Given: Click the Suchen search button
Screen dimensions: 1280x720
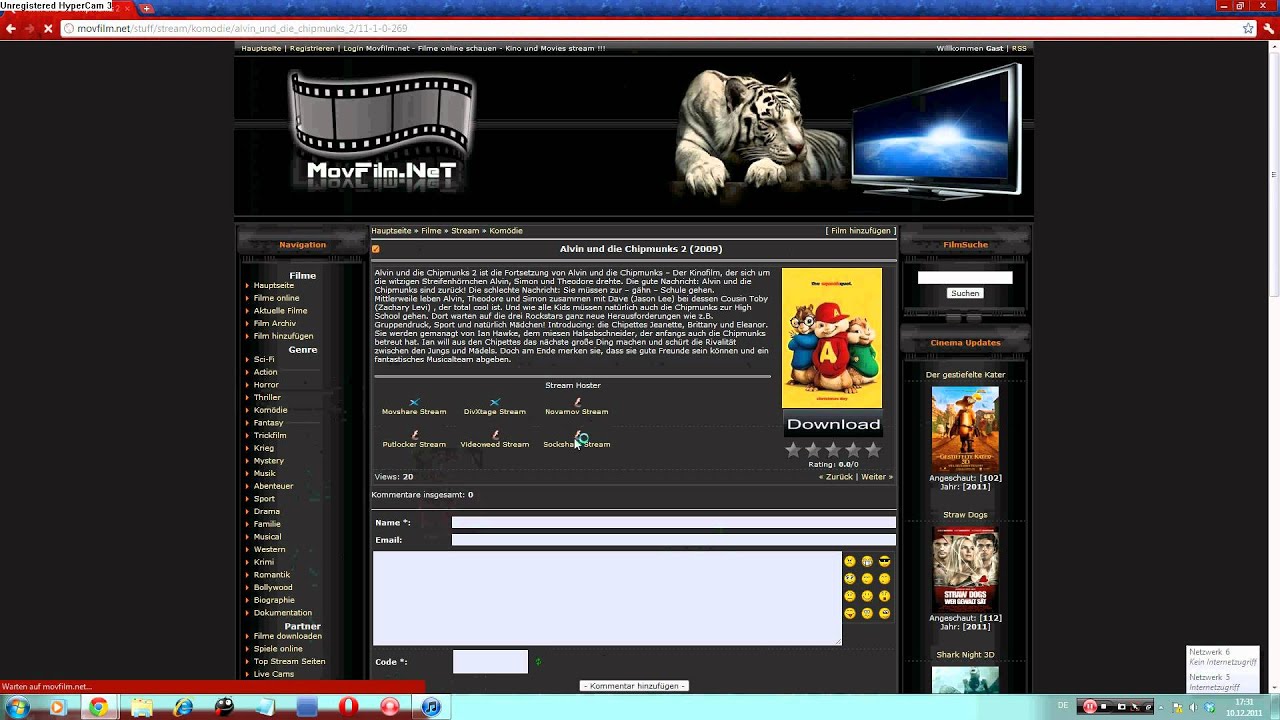Looking at the screenshot, I should (x=965, y=293).
